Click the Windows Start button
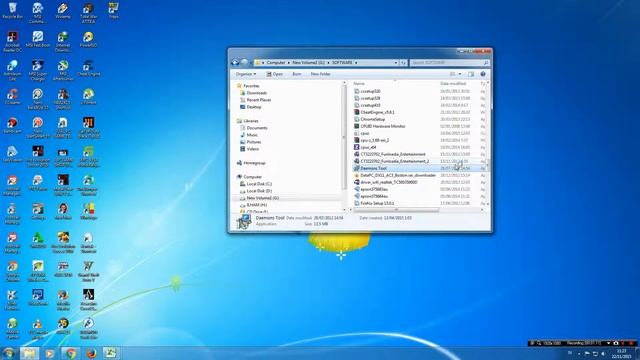This screenshot has width=640, height=360. tap(9, 353)
